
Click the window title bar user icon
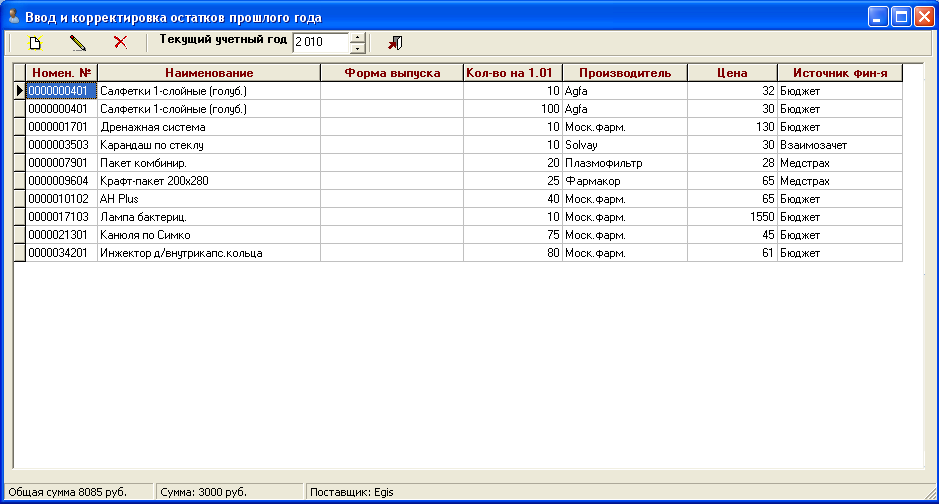[13, 17]
